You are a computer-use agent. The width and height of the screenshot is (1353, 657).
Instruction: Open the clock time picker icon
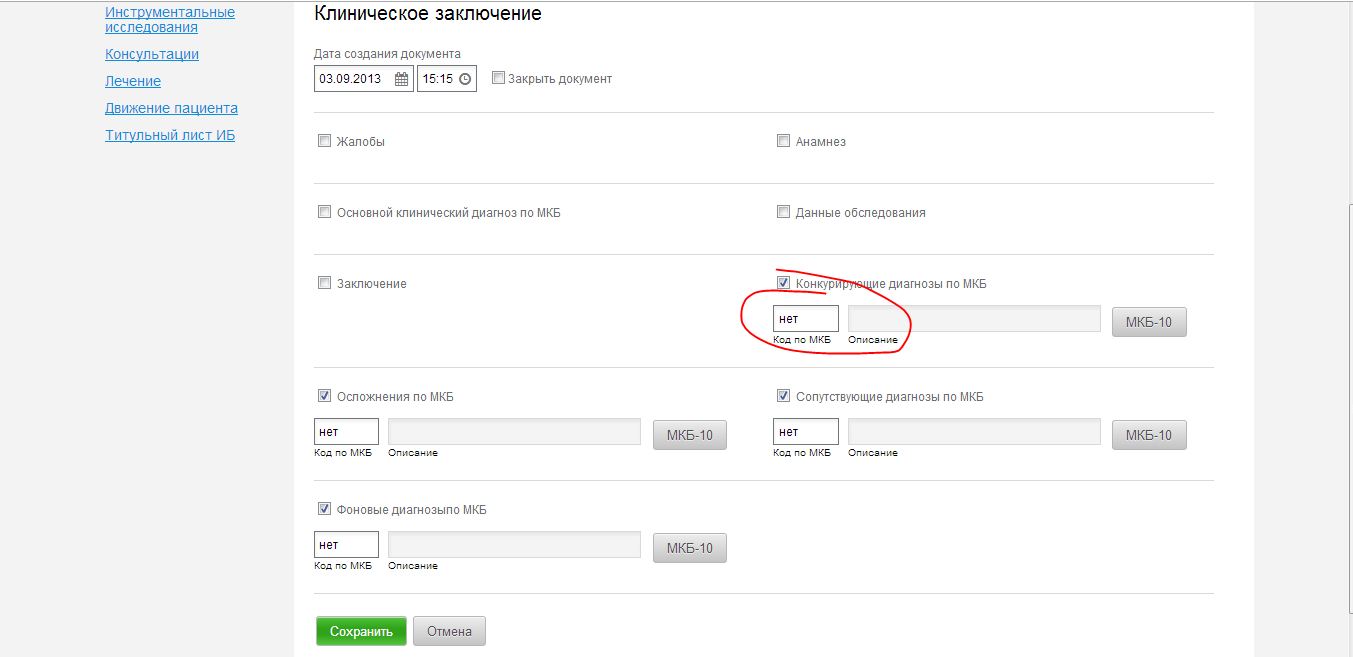(x=465, y=79)
